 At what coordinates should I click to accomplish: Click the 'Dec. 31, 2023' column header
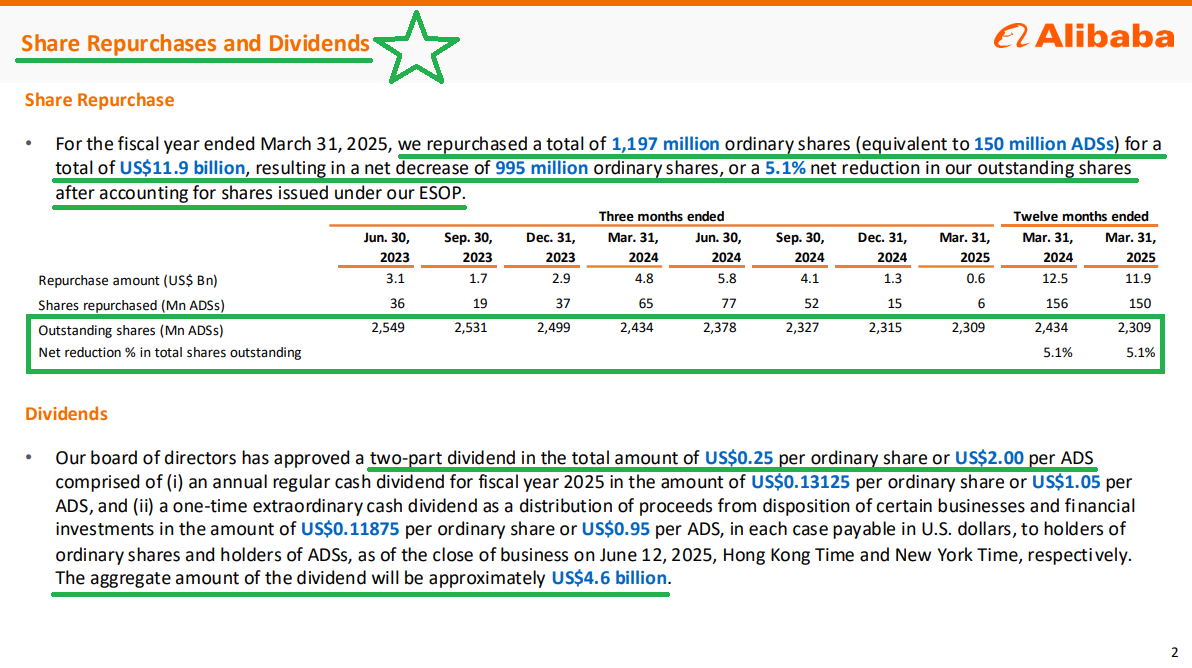550,247
